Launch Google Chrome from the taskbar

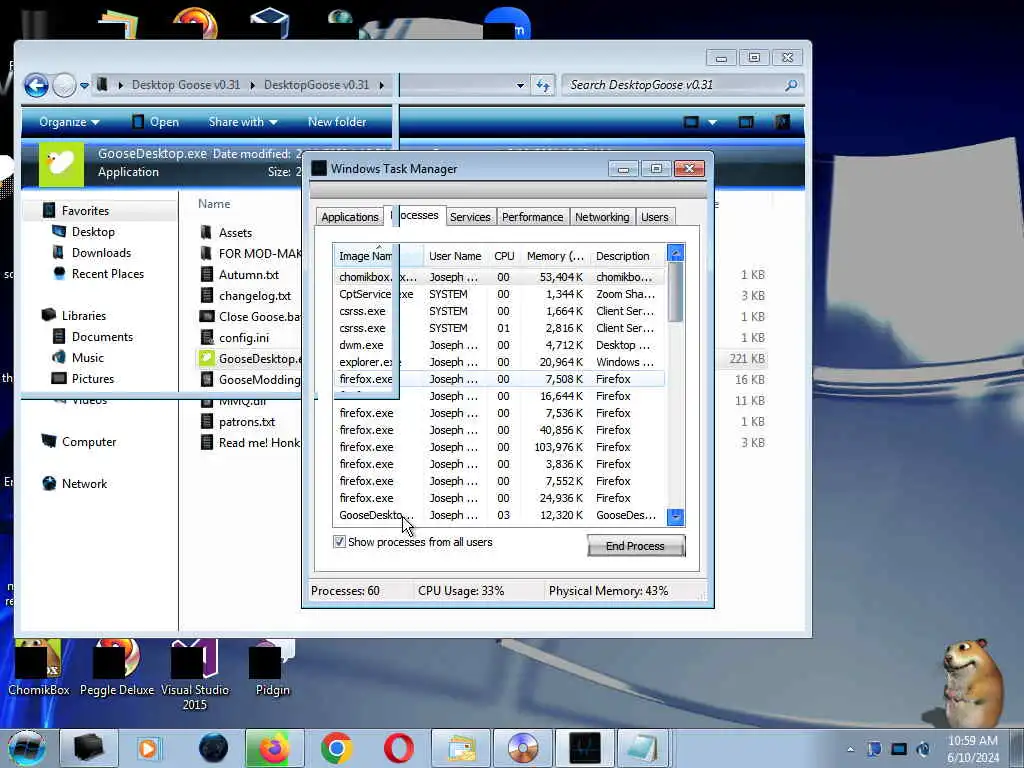point(337,748)
